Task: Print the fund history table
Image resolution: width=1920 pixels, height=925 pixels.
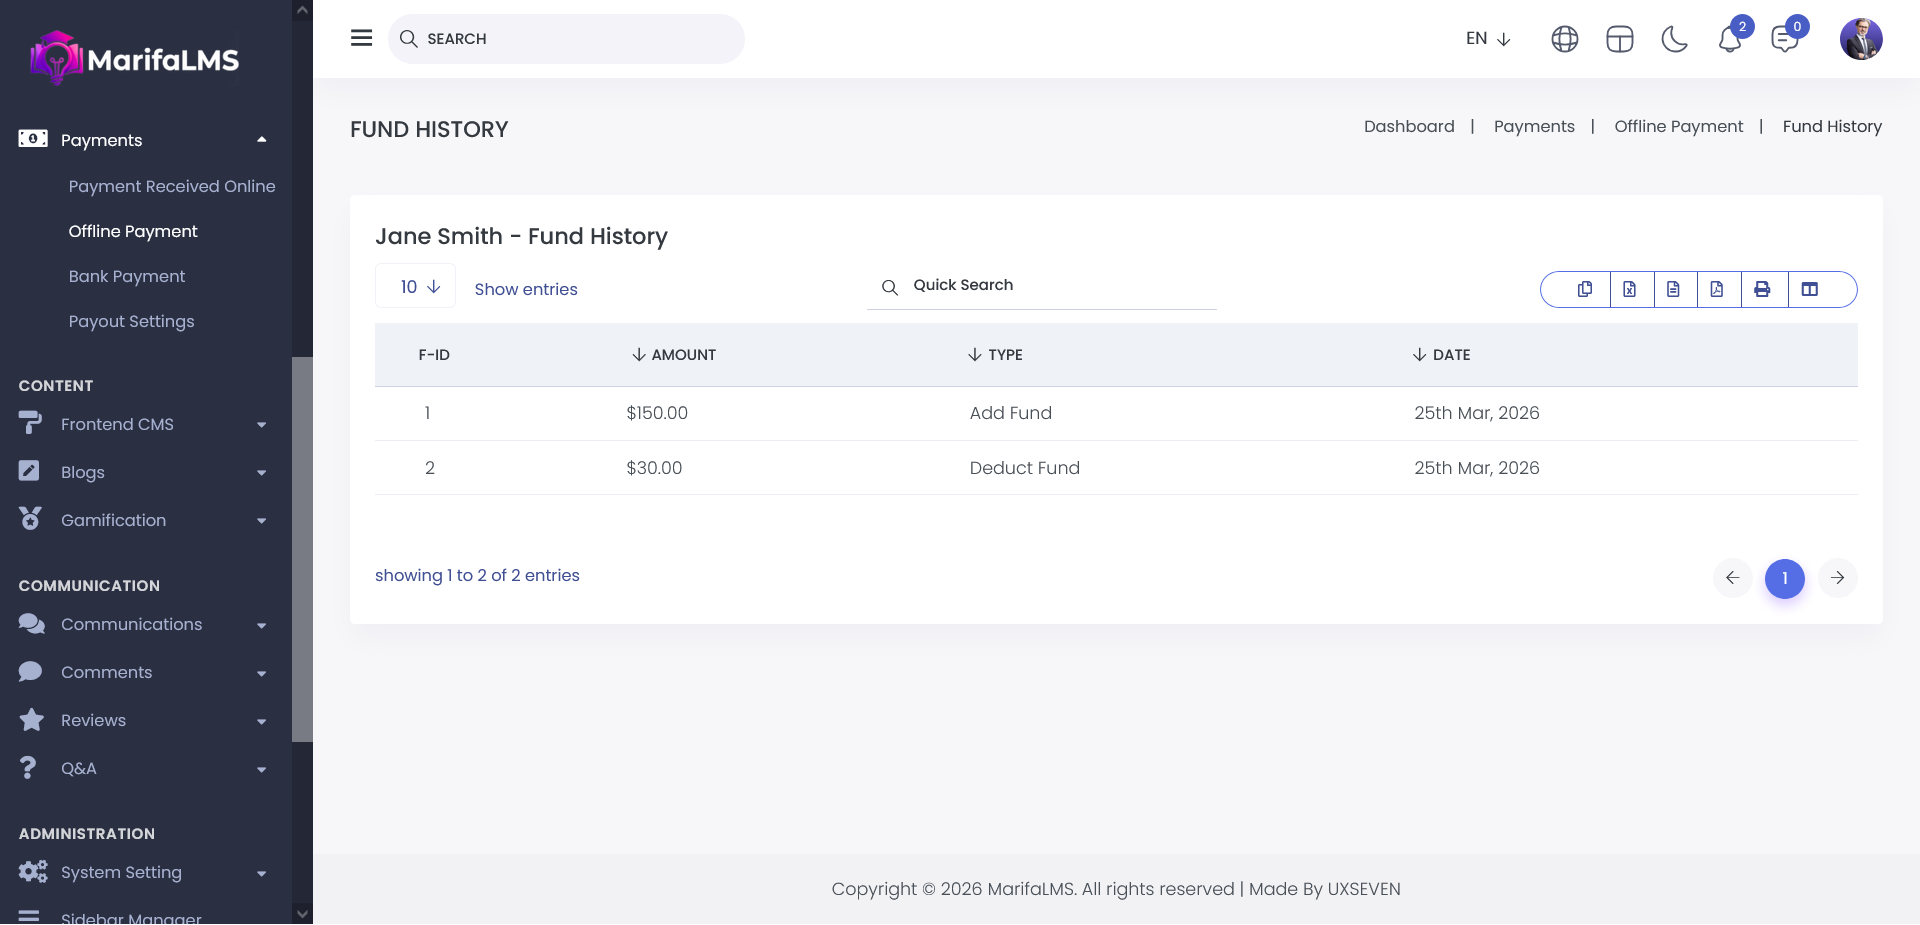Action: pos(1762,289)
